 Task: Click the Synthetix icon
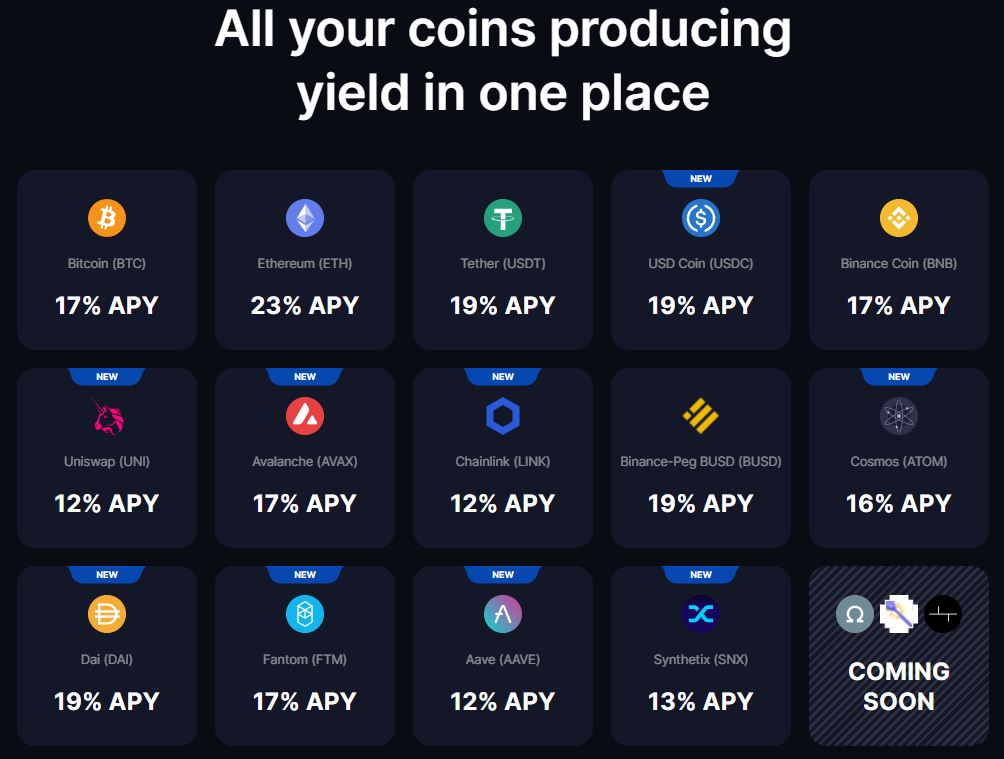pos(701,614)
